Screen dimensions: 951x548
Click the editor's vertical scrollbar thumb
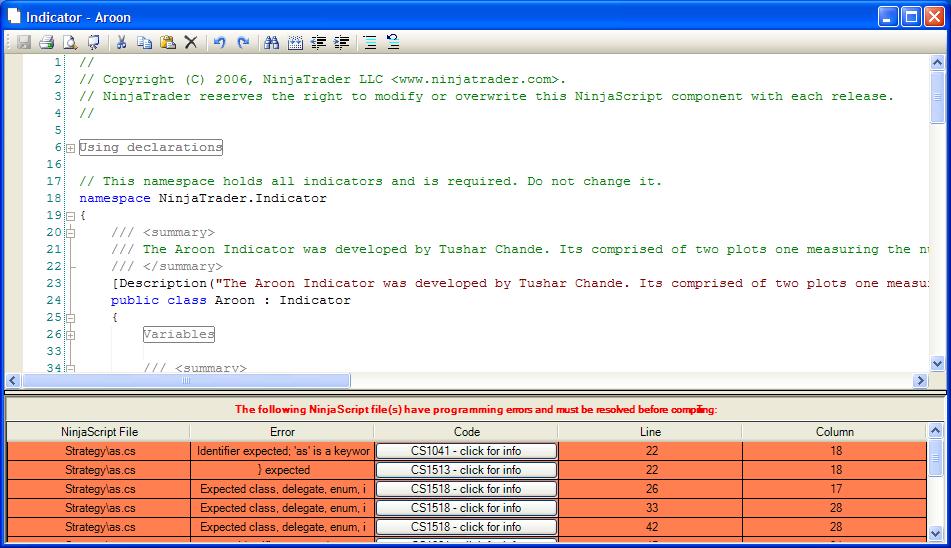point(937,97)
